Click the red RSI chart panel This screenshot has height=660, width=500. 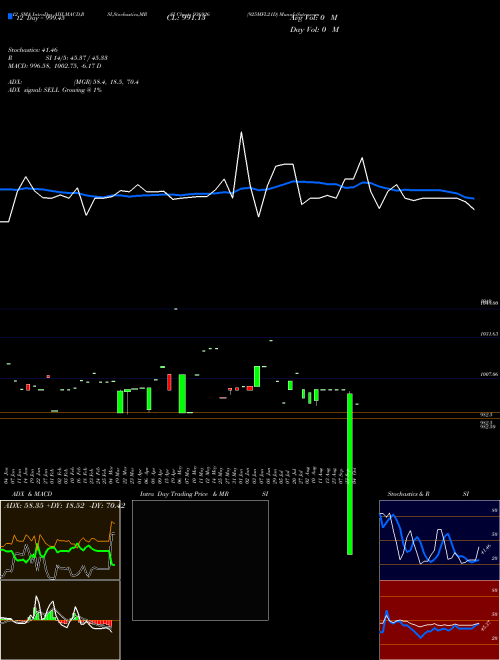click(439, 620)
